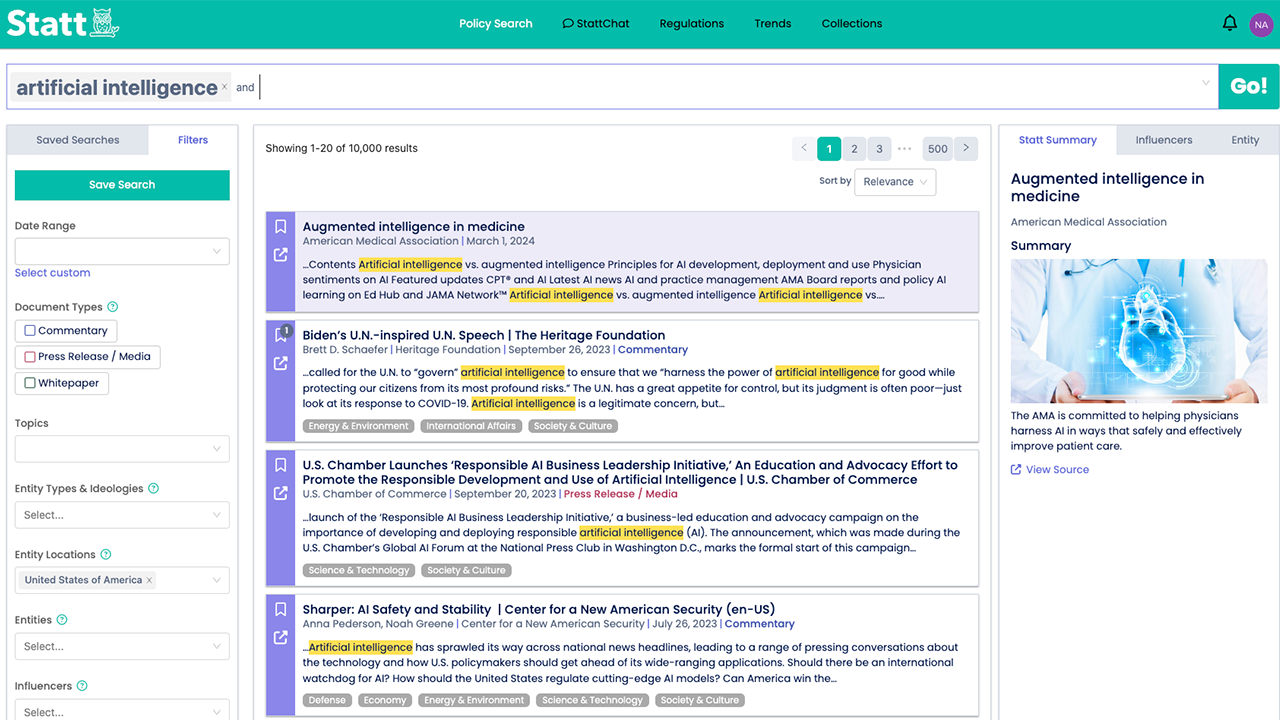
Task: Open the NA user avatar menu
Action: tap(1261, 24)
